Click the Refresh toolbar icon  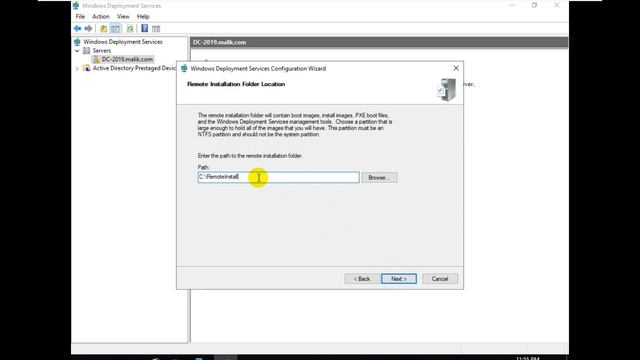tap(130, 29)
